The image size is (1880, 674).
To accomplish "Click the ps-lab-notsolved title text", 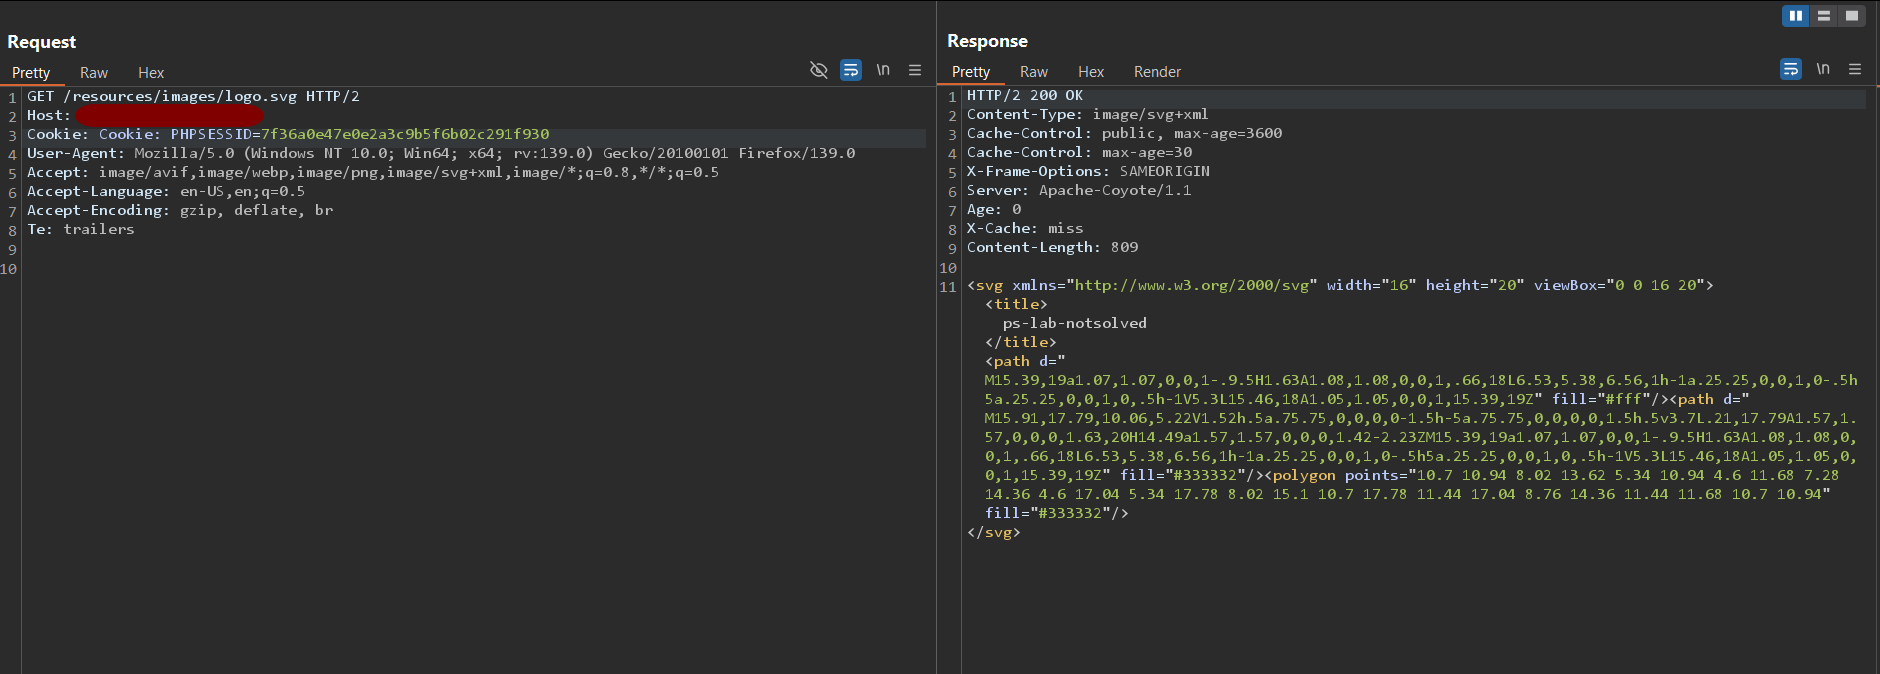I will (1075, 323).
